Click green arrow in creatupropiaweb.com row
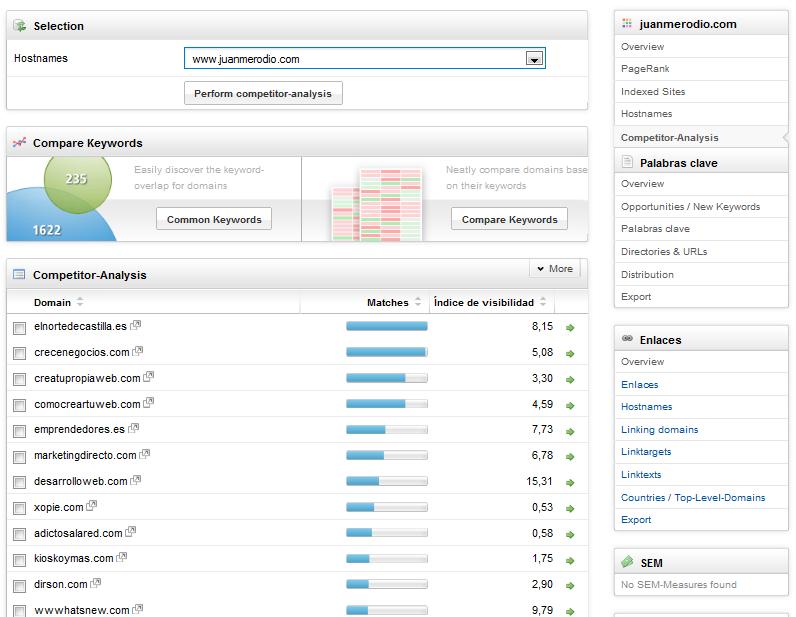Viewport: 796px width, 617px height. 570,379
